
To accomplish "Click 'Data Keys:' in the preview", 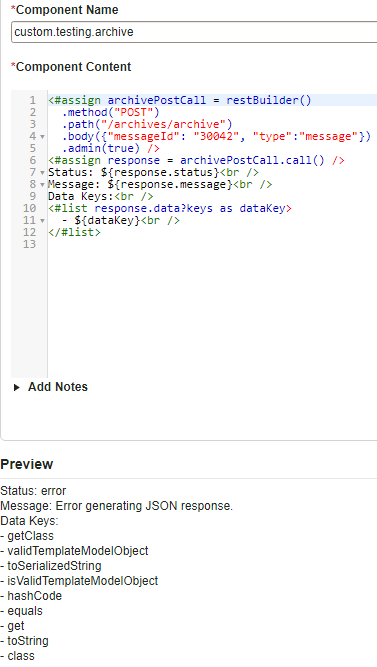I will [x=29, y=521].
